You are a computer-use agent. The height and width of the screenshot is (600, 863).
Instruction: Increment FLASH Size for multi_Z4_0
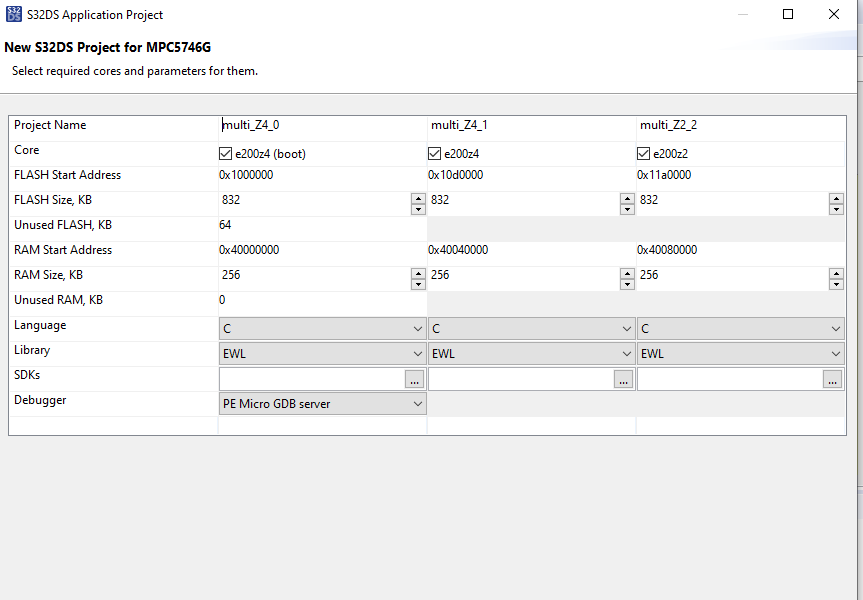[x=417, y=195]
